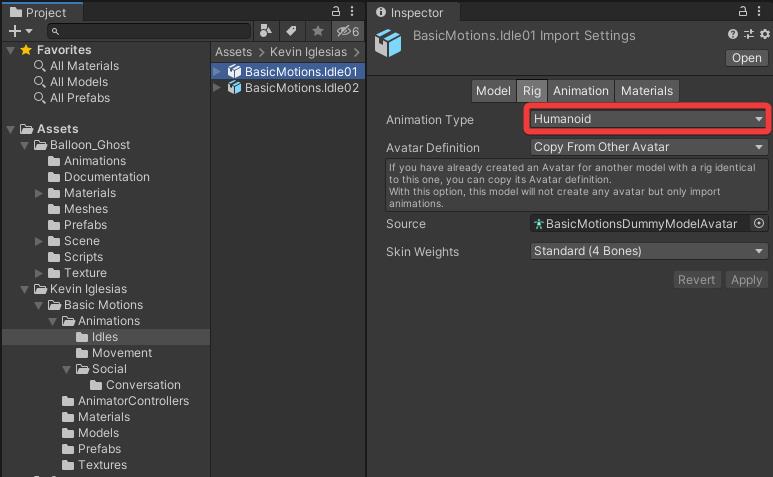Click the favorites star icon in toolbar
Viewport: 773px width, 477px height.
[318, 32]
